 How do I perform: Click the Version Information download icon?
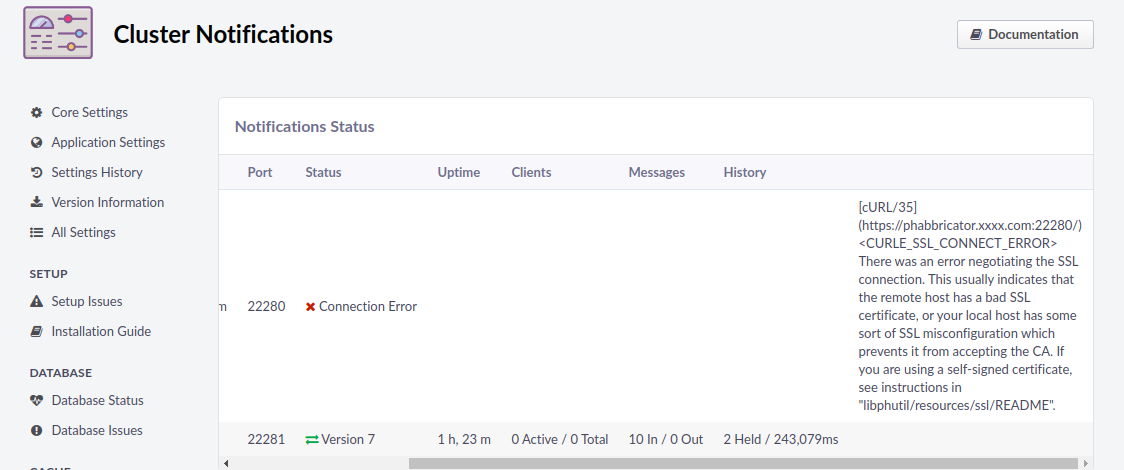click(x=37, y=203)
